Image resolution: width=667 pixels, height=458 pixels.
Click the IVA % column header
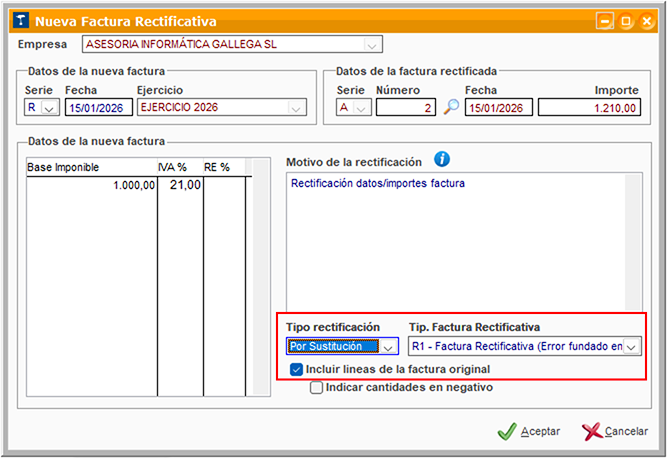click(x=180, y=168)
